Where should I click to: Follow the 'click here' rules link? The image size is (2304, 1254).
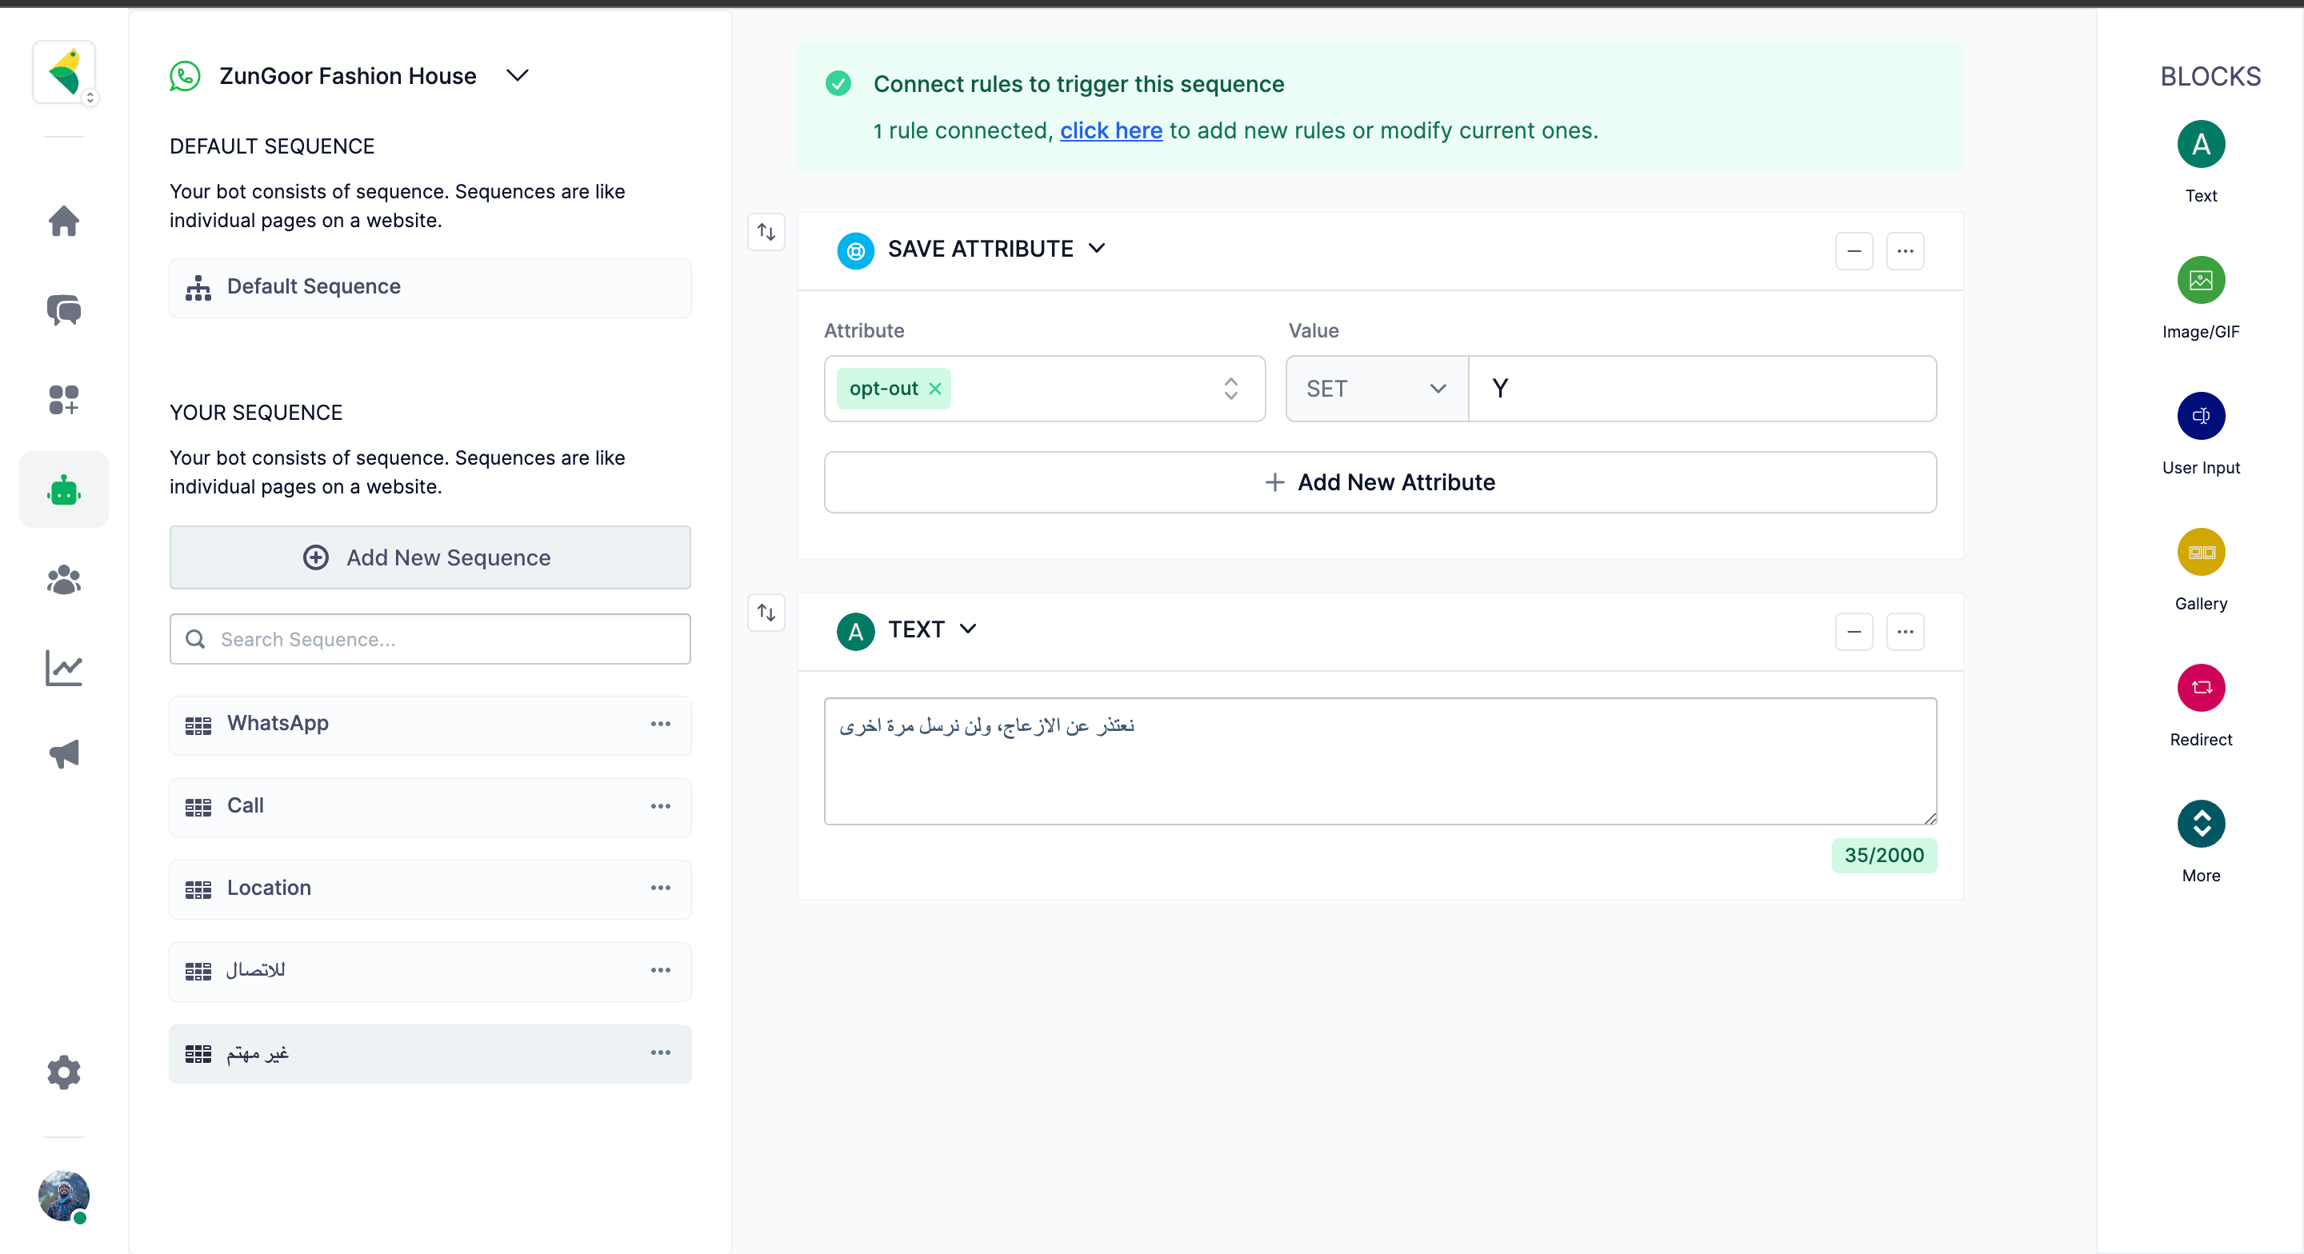pyautogui.click(x=1110, y=131)
